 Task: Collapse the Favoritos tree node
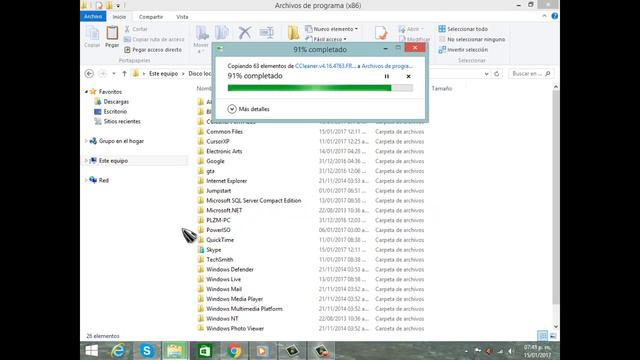[86, 92]
